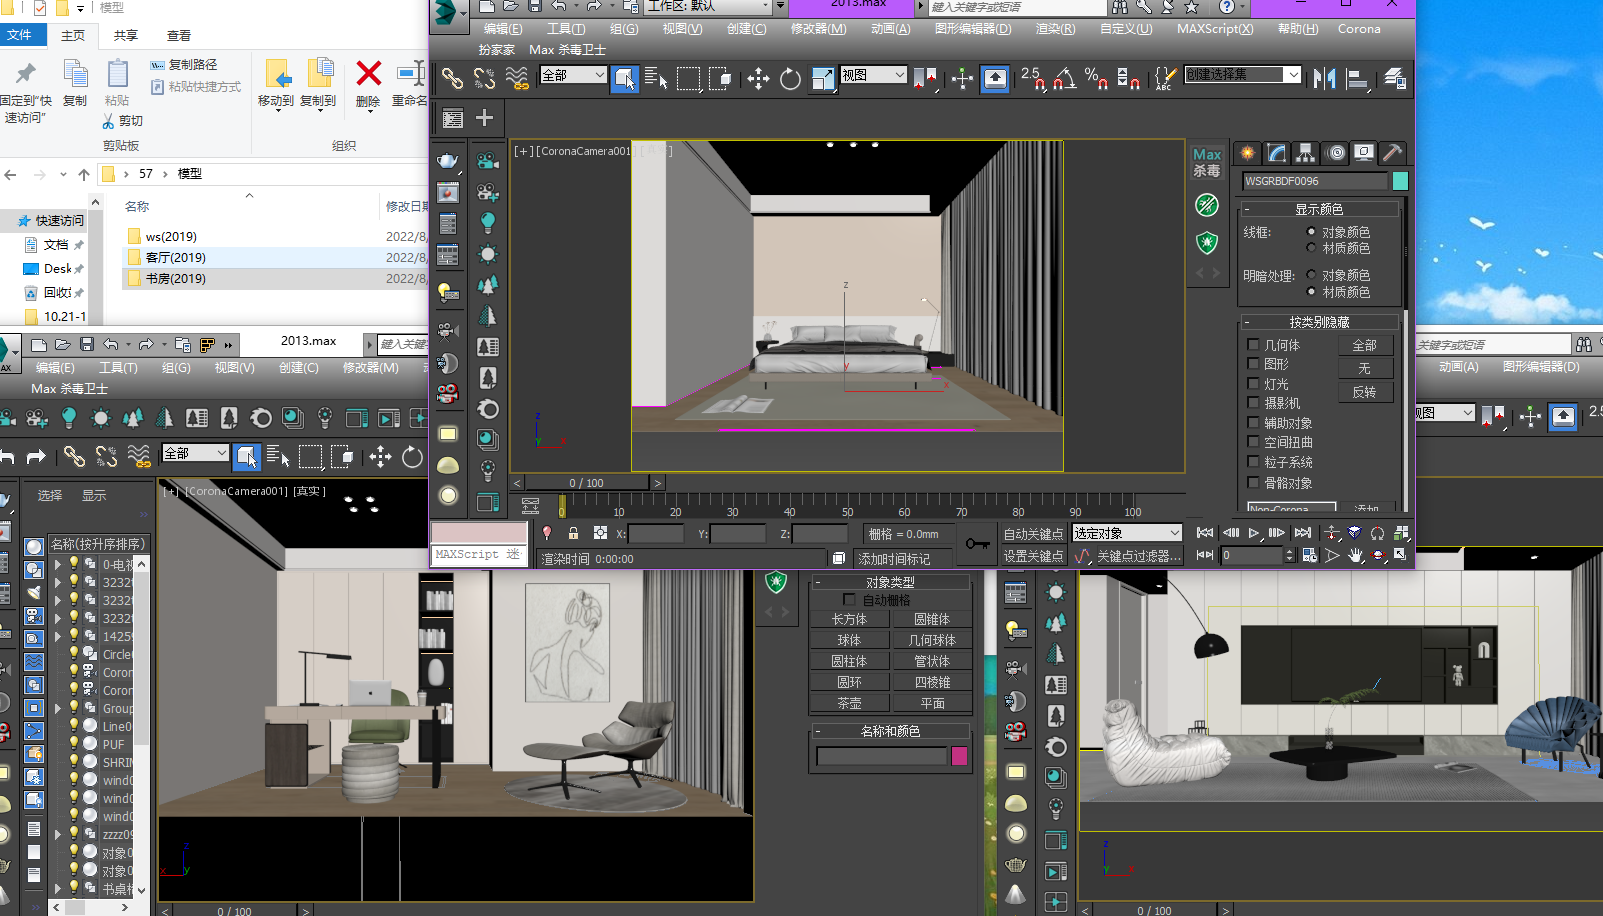1603x916 pixels.
Task: Click Play Animation button in front window
Action: [x=1254, y=533]
